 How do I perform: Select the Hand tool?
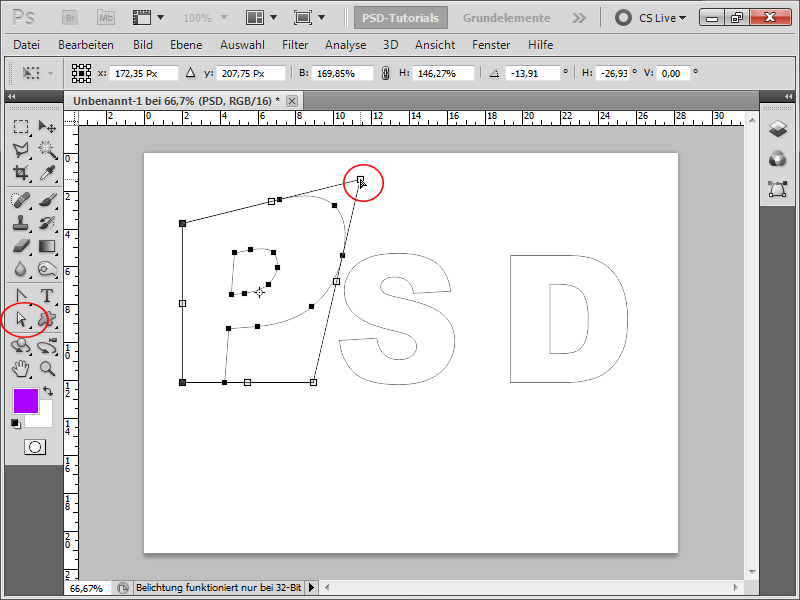point(20,368)
